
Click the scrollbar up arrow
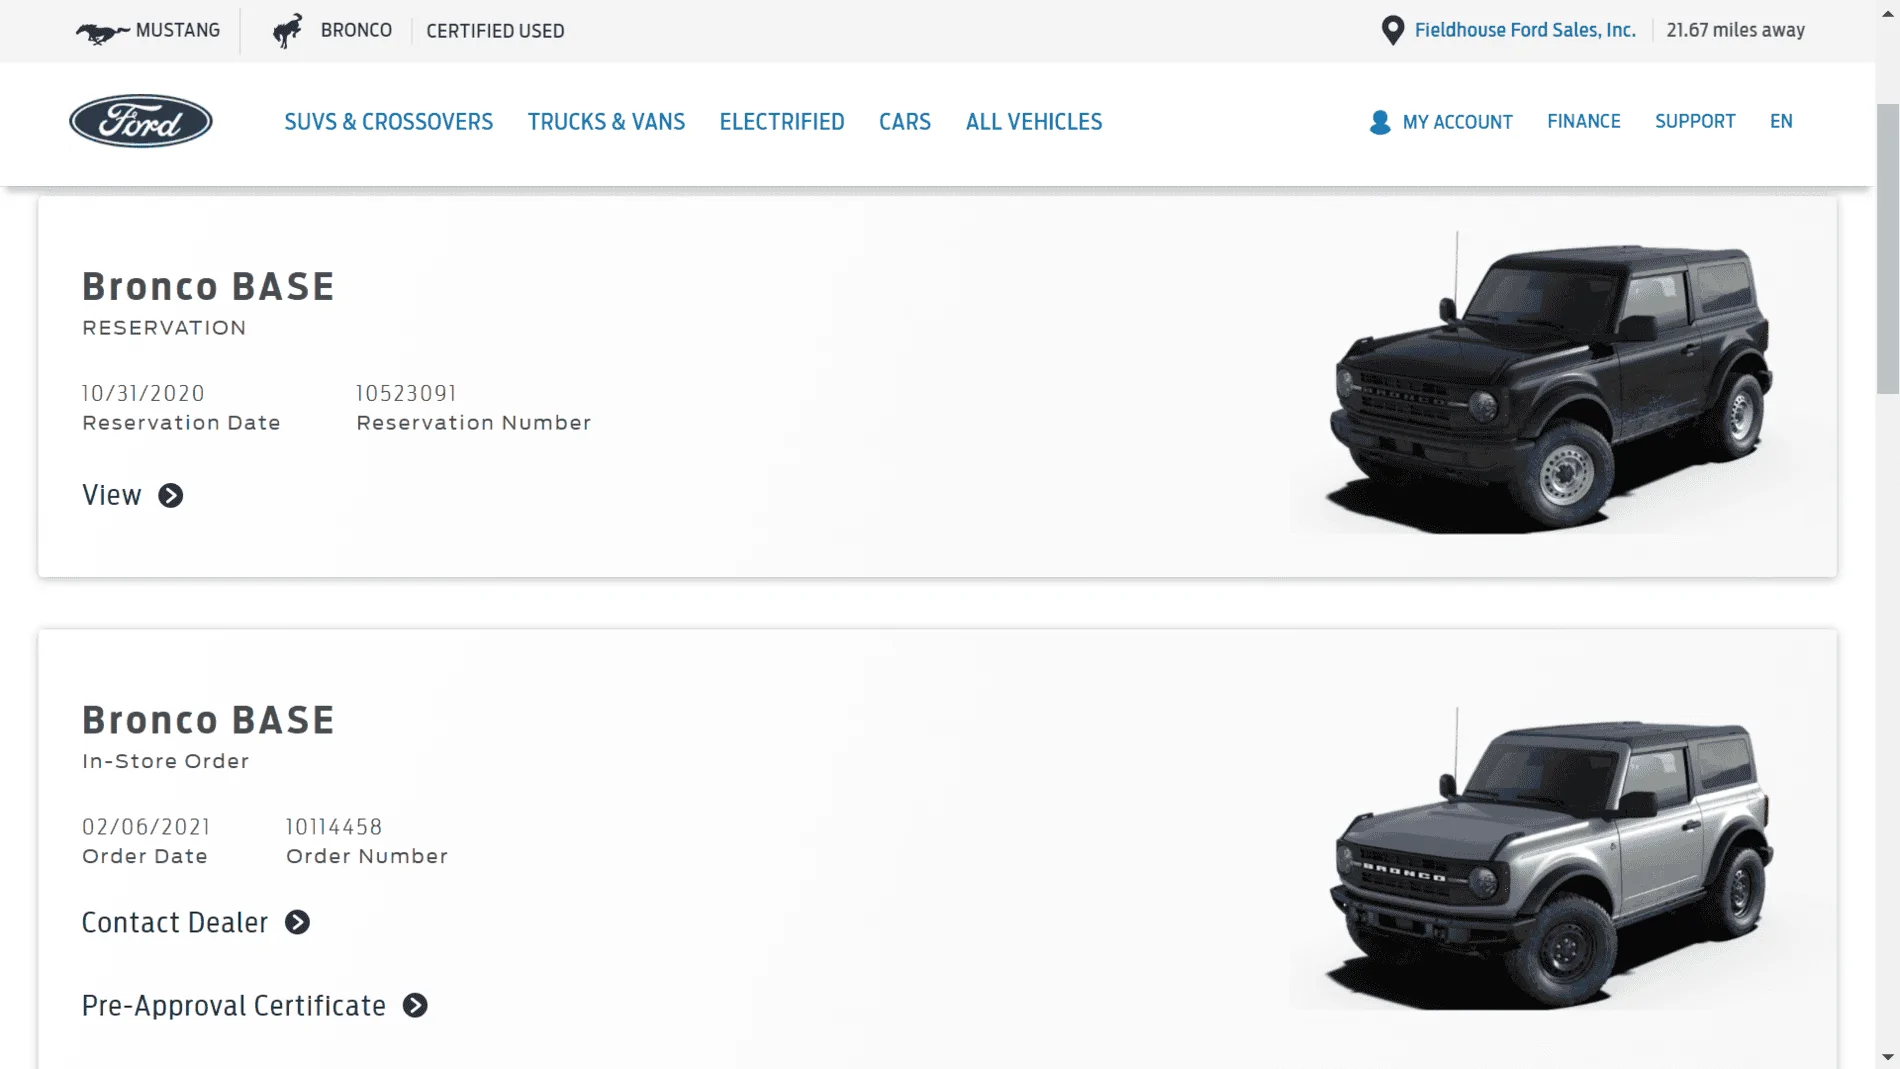click(1887, 12)
